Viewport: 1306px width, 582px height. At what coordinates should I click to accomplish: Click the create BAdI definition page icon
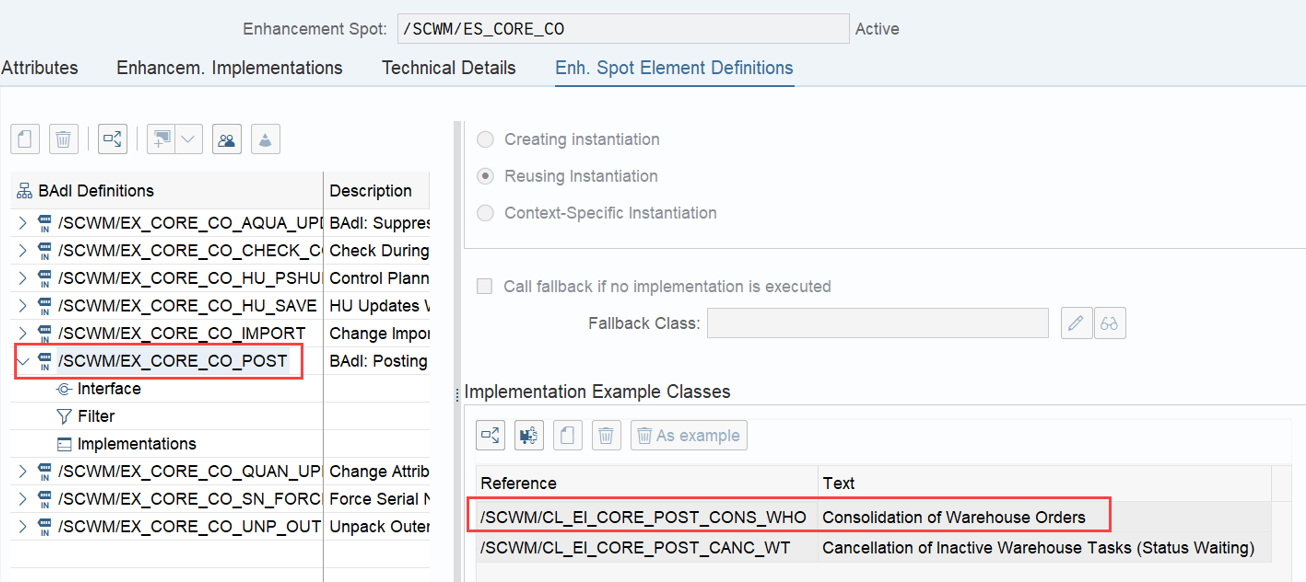tap(25, 140)
